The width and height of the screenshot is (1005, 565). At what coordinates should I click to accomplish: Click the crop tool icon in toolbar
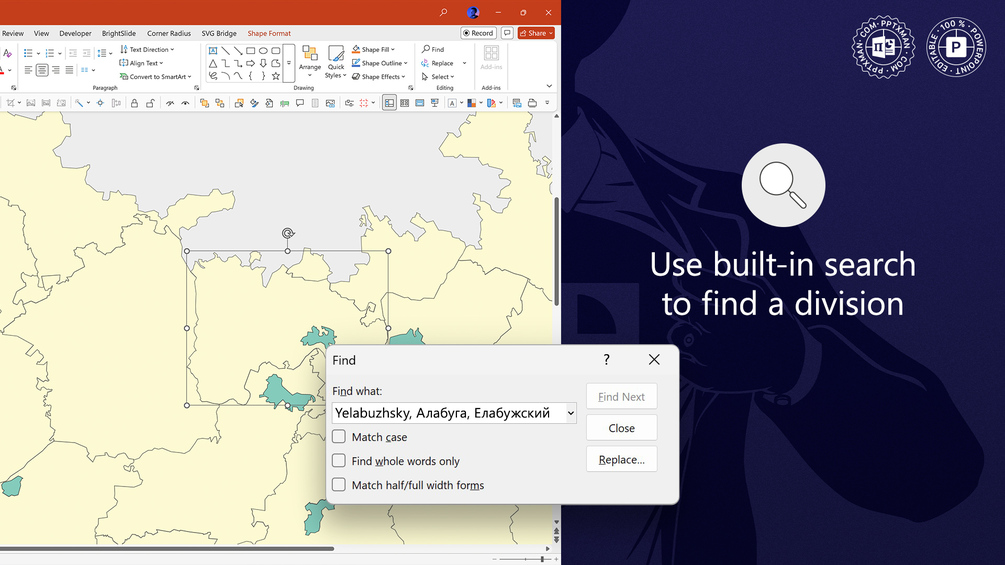tap(11, 102)
